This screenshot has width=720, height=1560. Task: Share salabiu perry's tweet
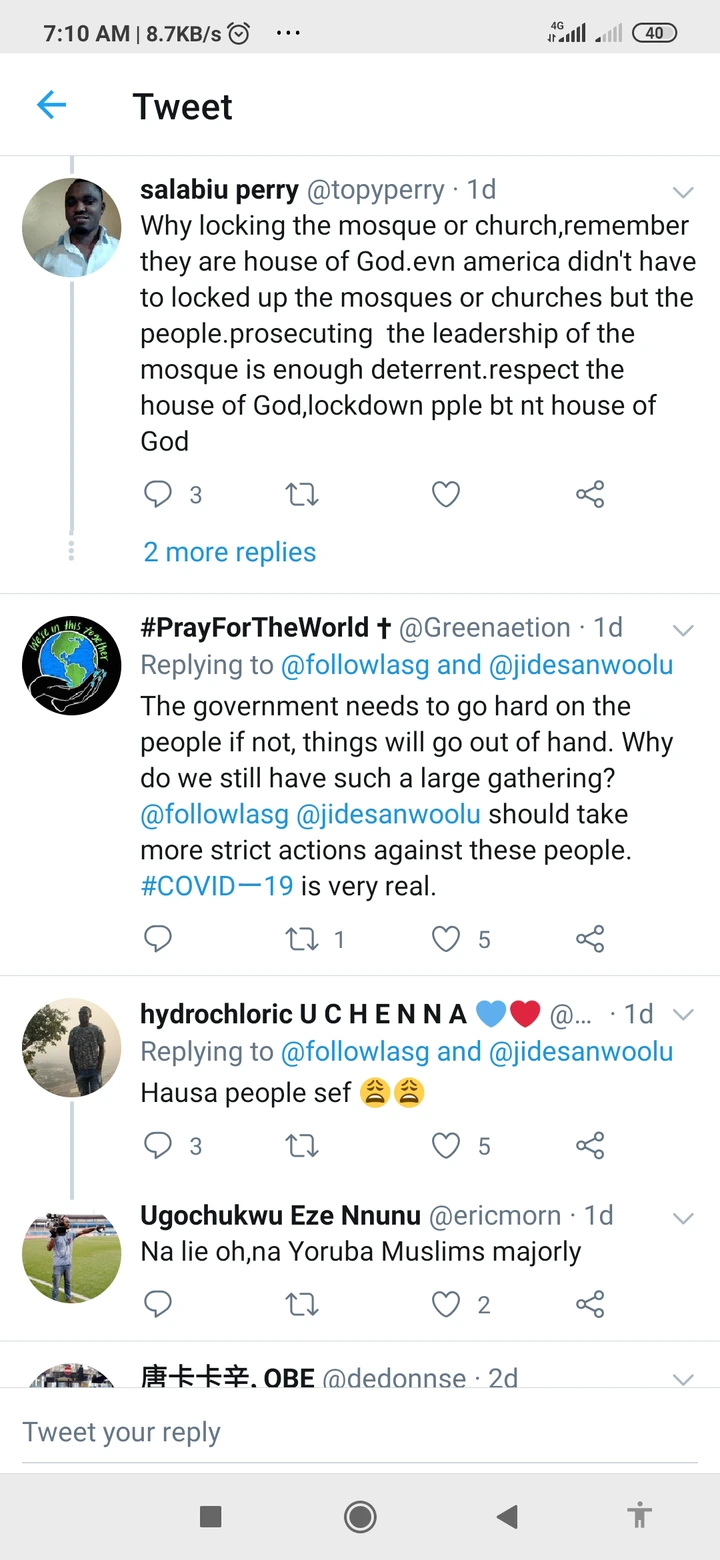[590, 494]
